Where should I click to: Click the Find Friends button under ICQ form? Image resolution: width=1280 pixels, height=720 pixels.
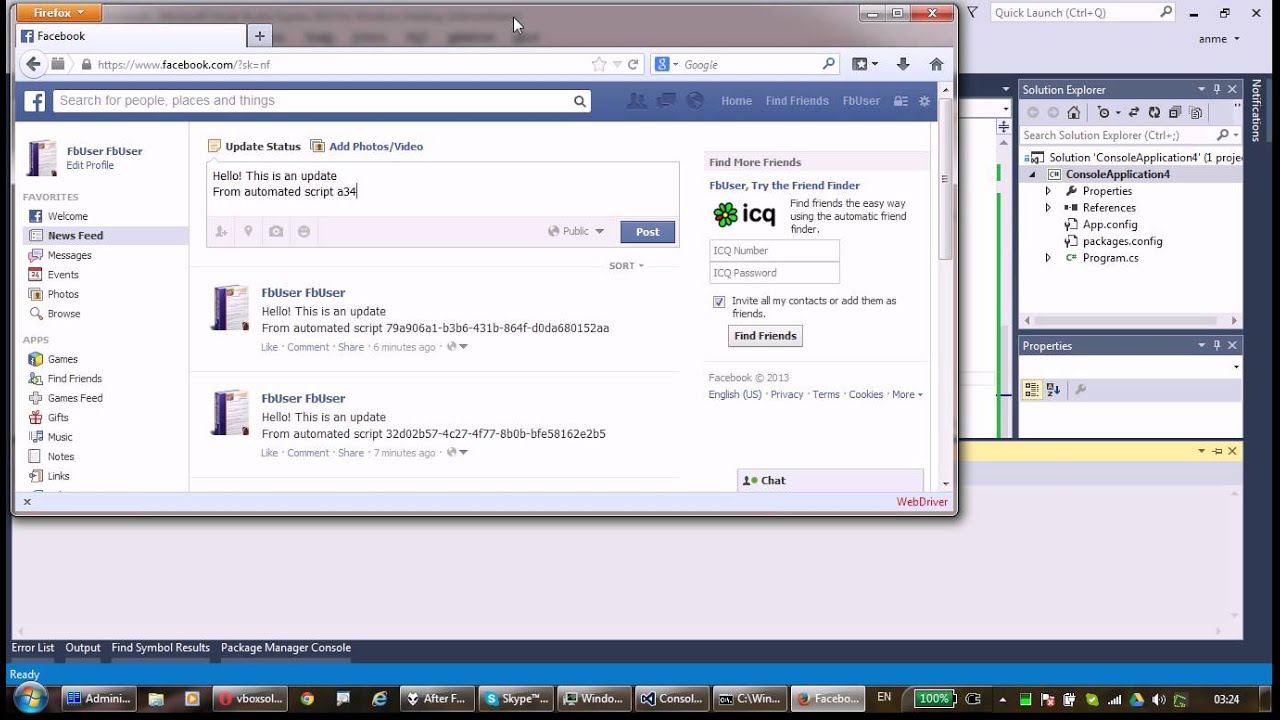765,336
